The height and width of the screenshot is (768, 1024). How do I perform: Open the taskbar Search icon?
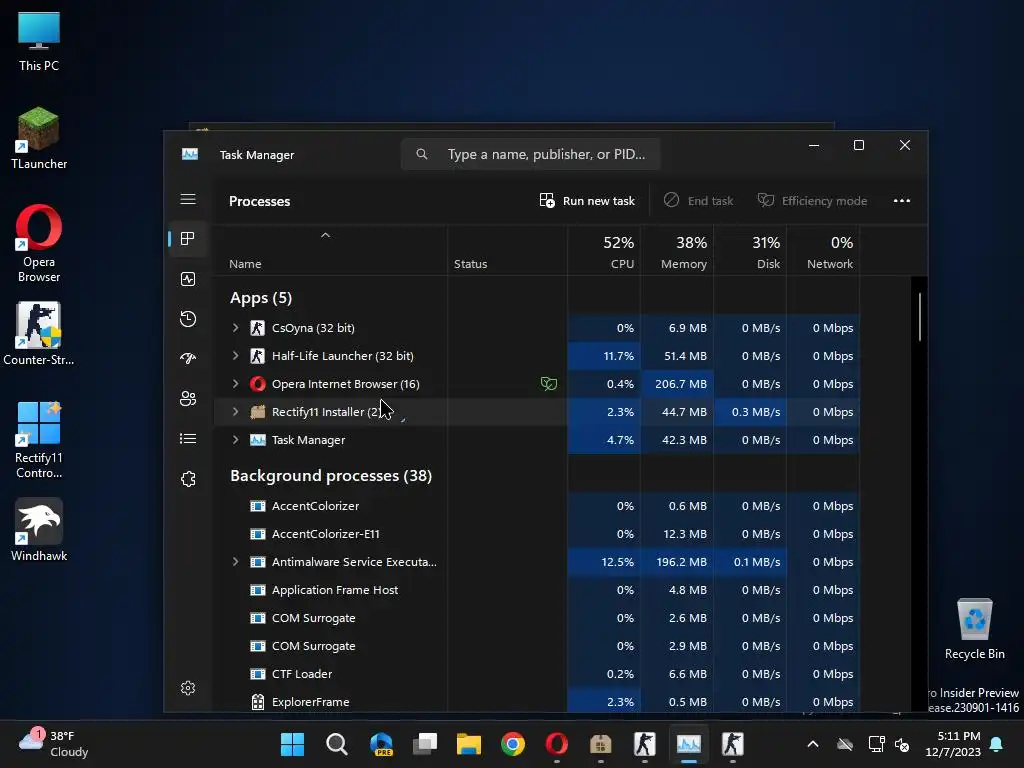pyautogui.click(x=337, y=744)
